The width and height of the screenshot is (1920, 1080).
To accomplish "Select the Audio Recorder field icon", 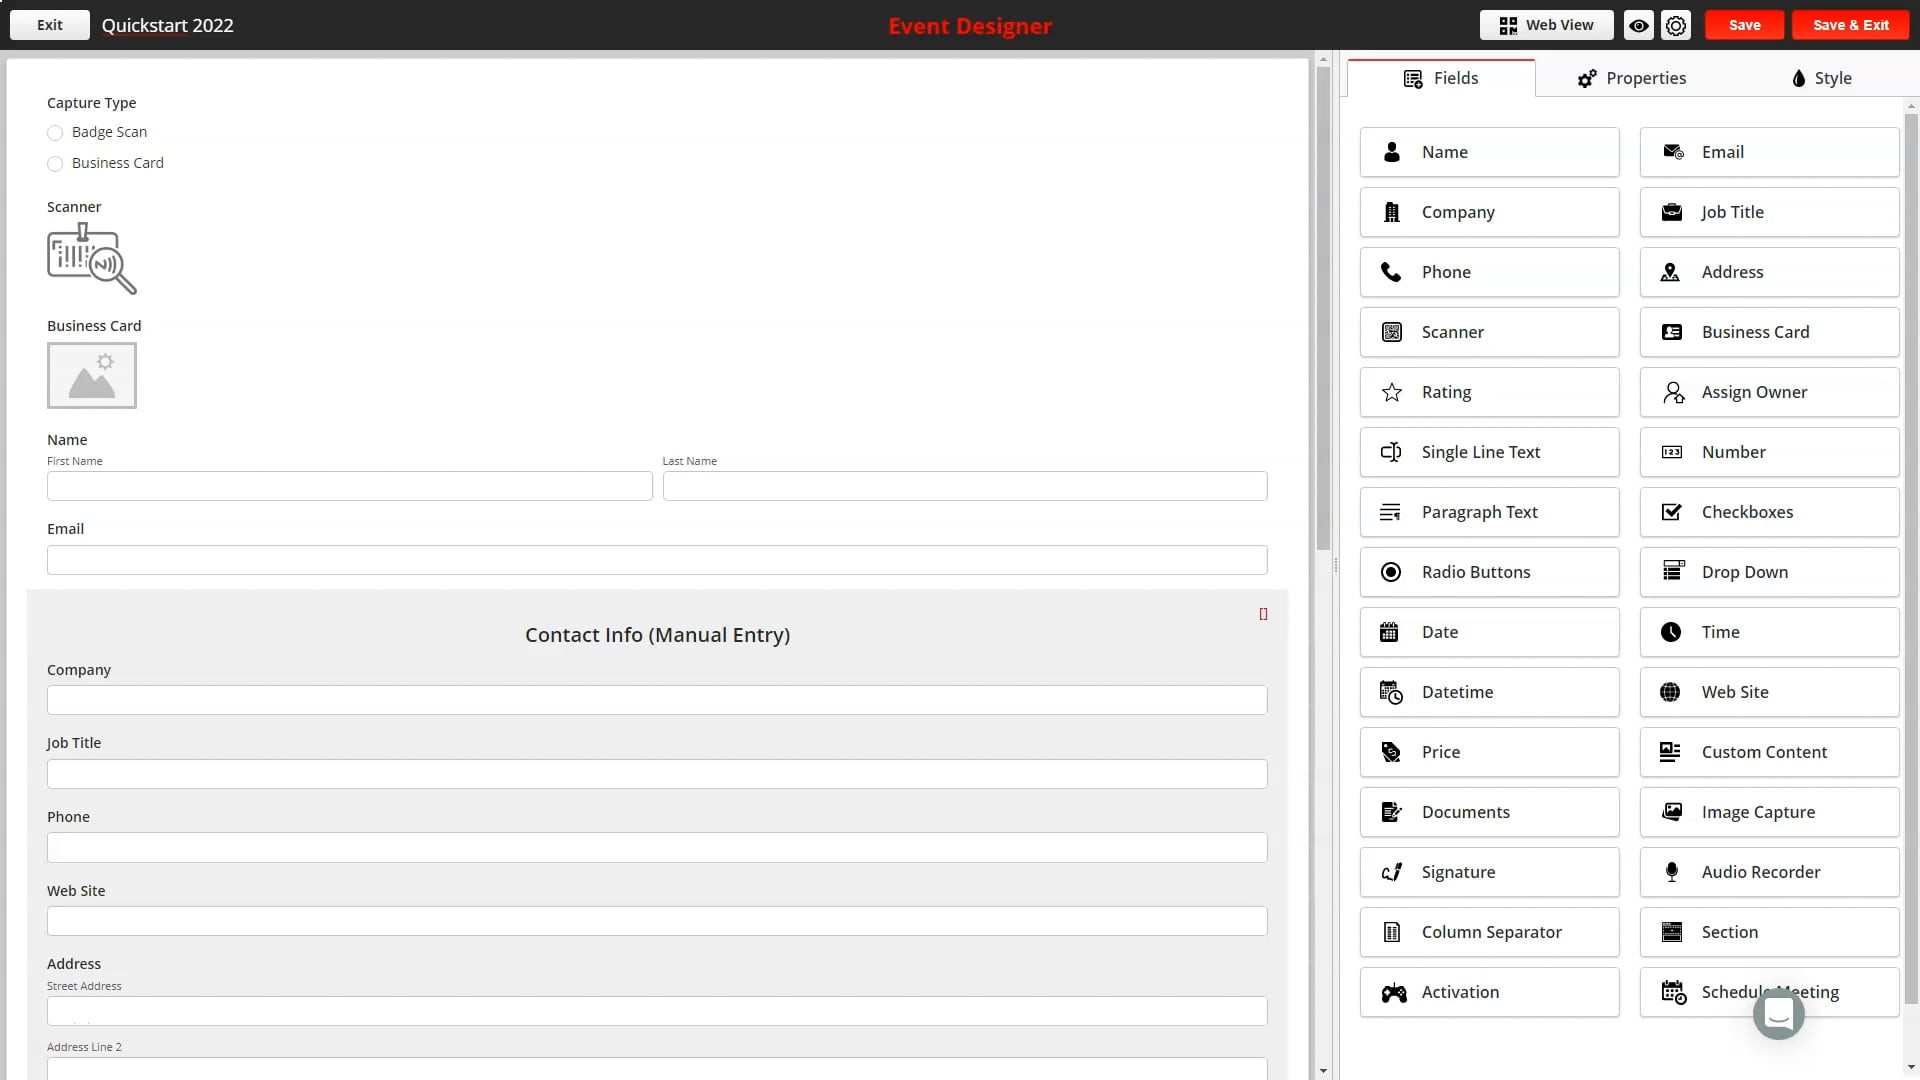I will [x=1671, y=870].
